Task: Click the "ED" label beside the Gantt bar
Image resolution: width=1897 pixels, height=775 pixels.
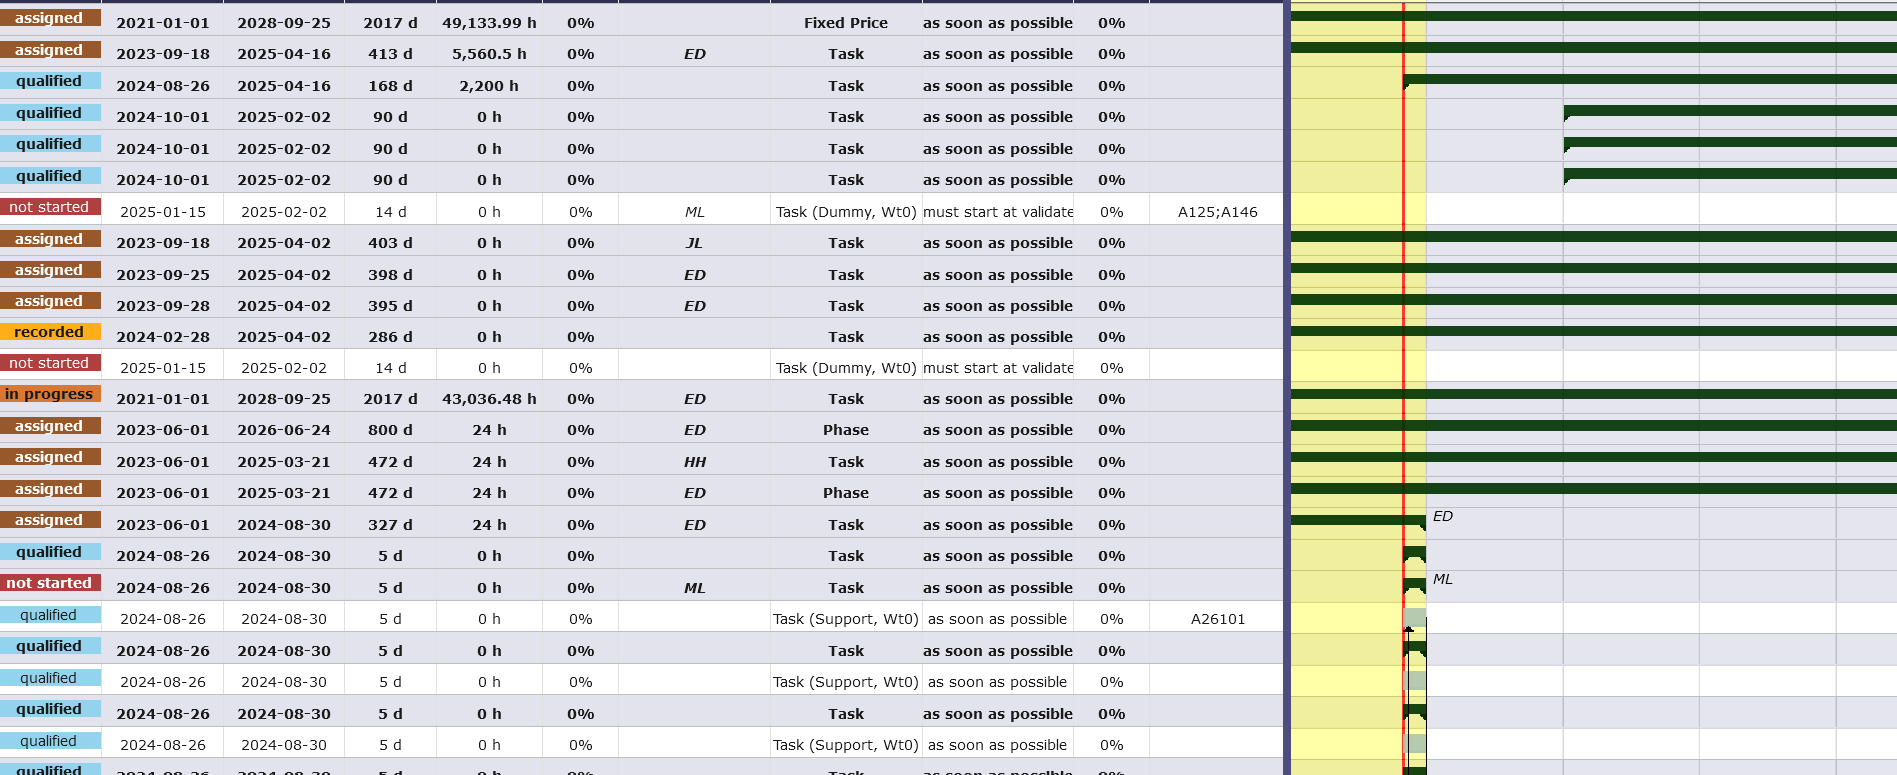Action: (x=1442, y=516)
